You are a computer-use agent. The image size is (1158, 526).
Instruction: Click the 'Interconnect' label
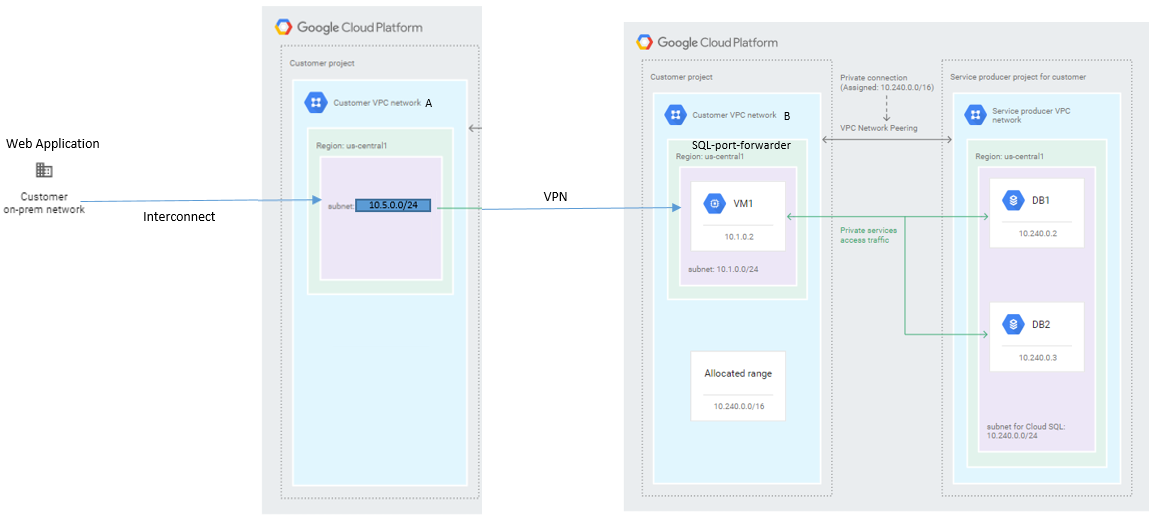[x=179, y=217]
